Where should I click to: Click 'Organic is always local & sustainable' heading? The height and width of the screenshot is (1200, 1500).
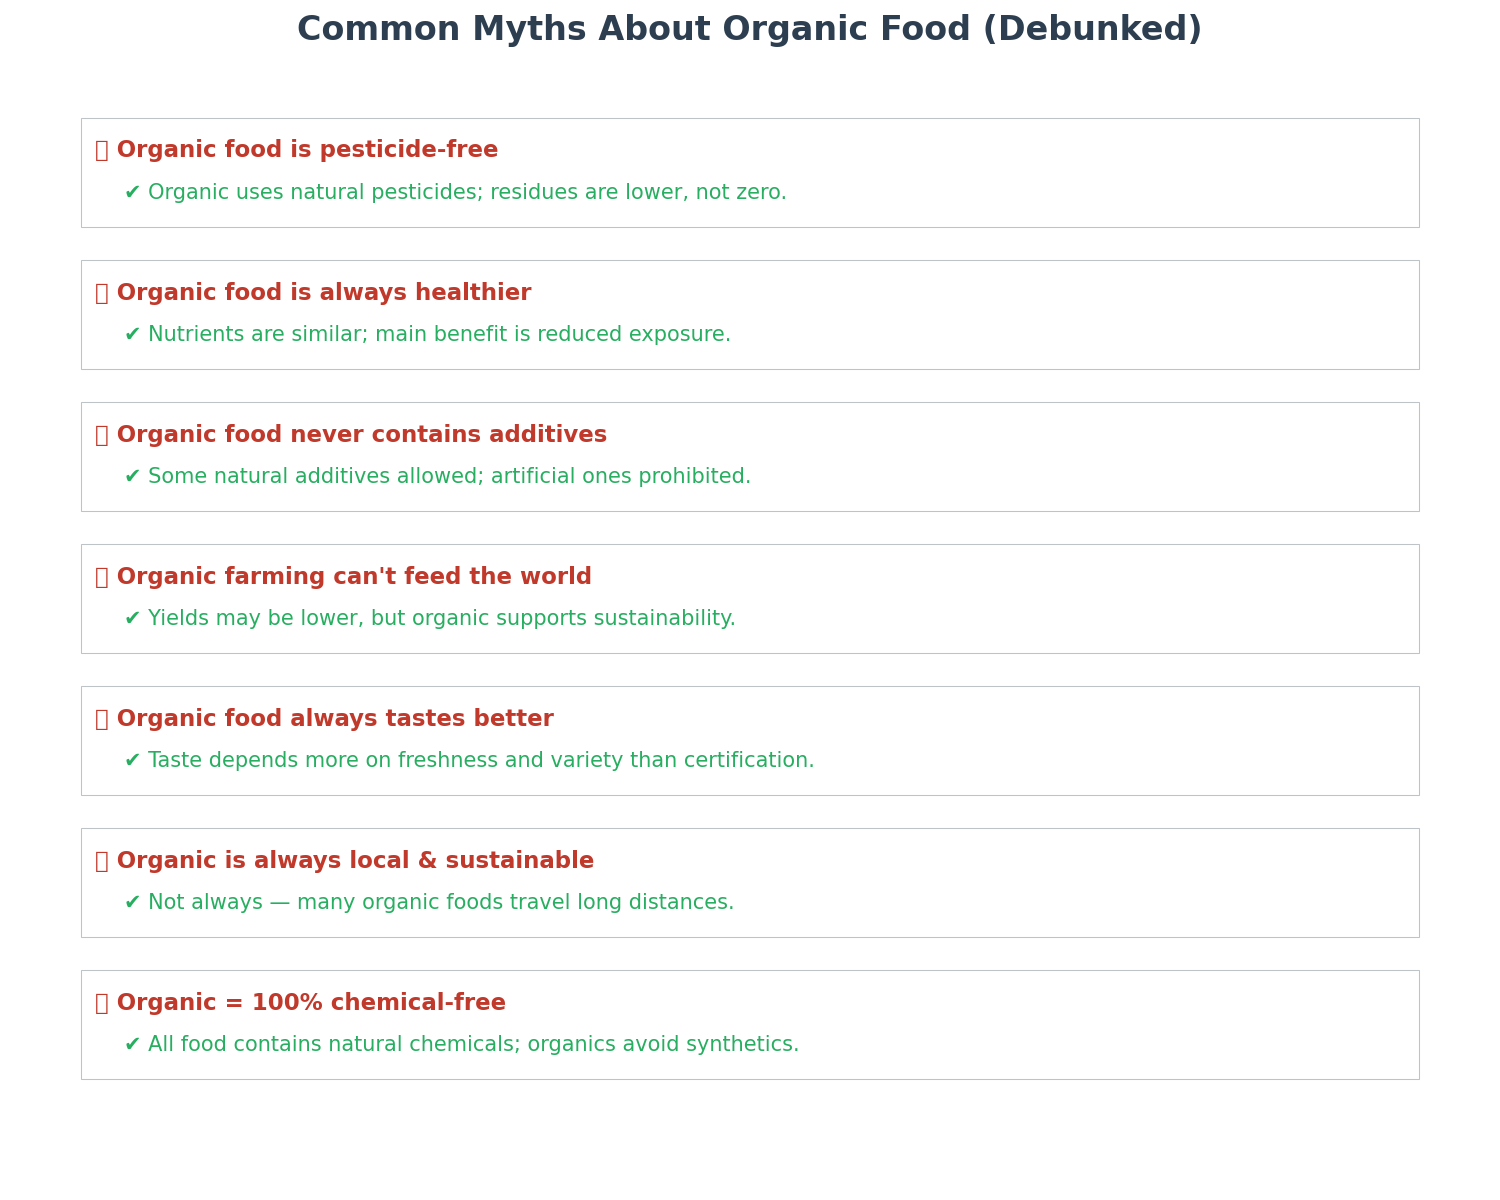coord(355,861)
